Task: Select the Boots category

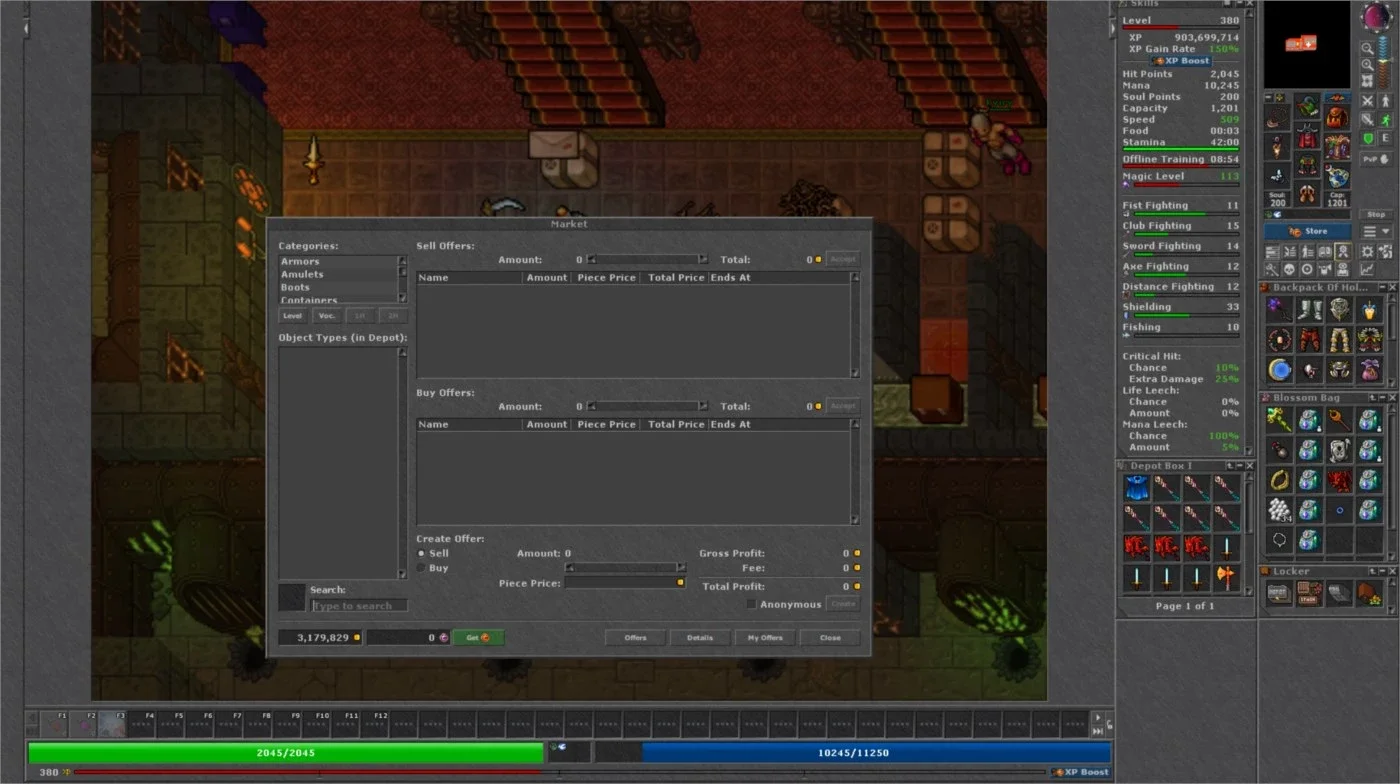Action: 338,287
